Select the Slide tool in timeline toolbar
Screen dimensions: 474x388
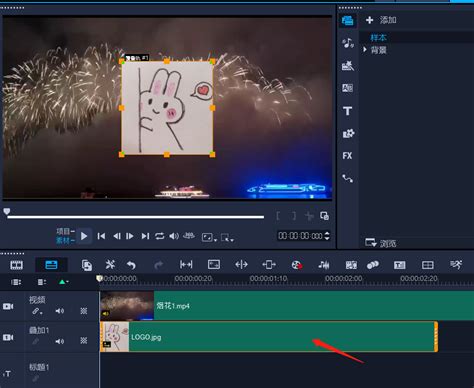(269, 265)
